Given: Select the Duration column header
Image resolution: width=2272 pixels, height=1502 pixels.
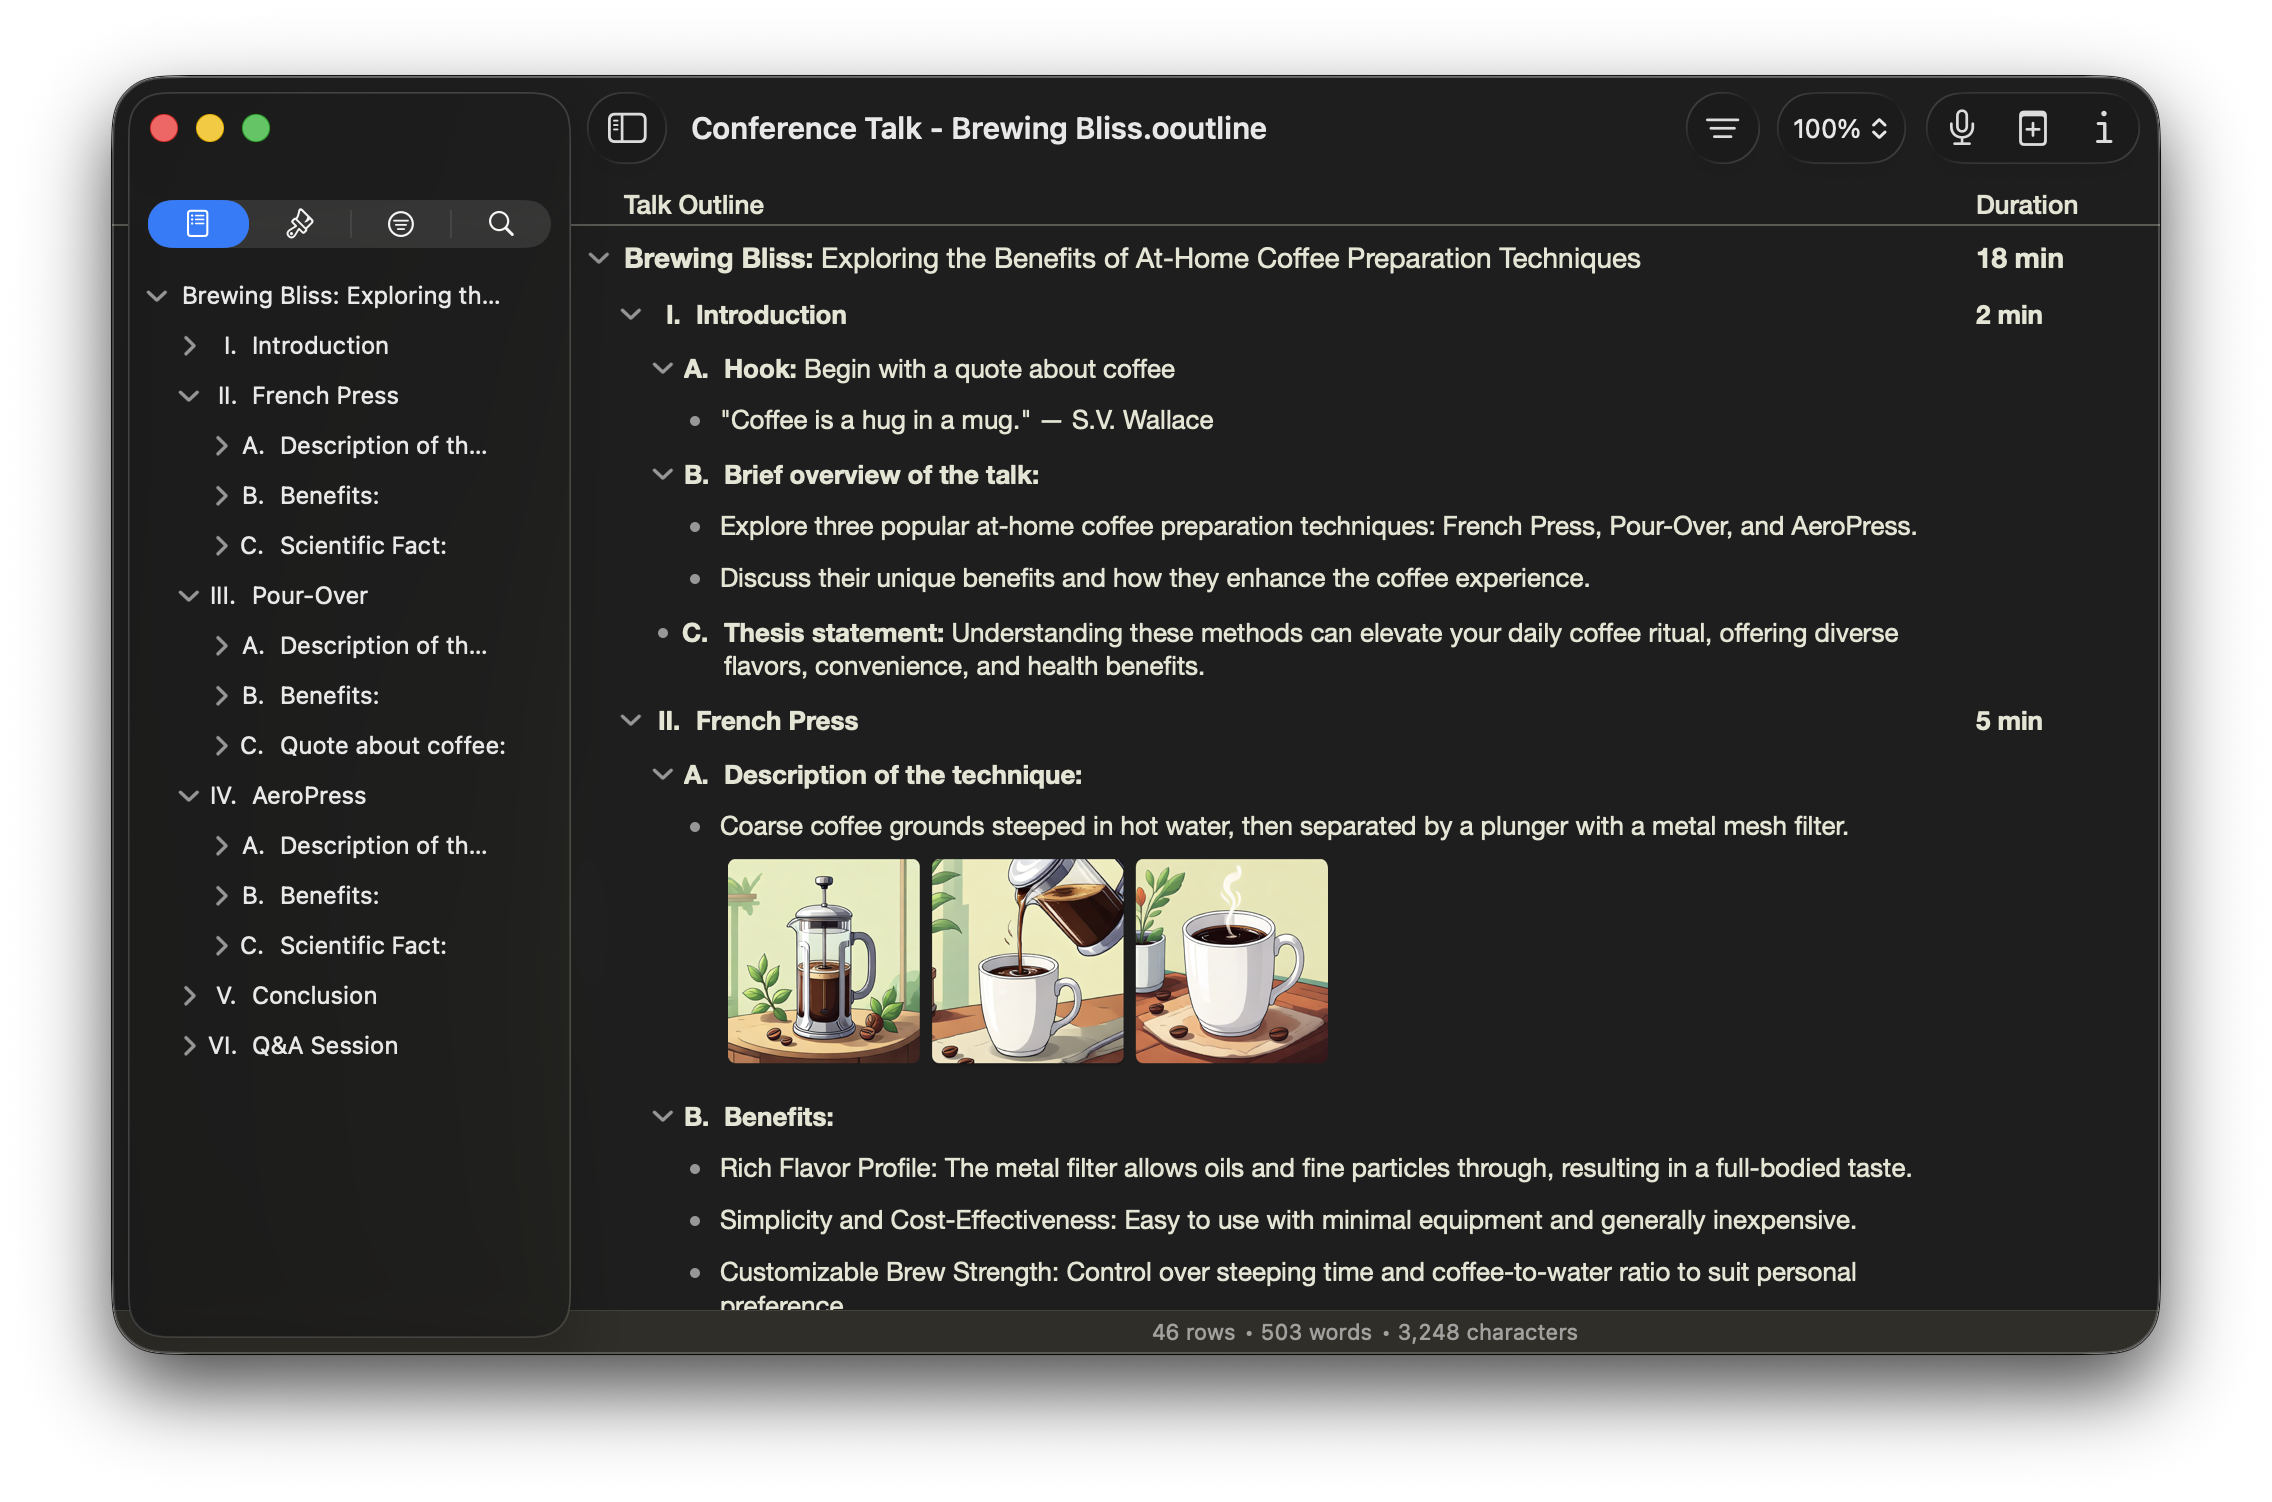Looking at the screenshot, I should pyautogui.click(x=2026, y=204).
